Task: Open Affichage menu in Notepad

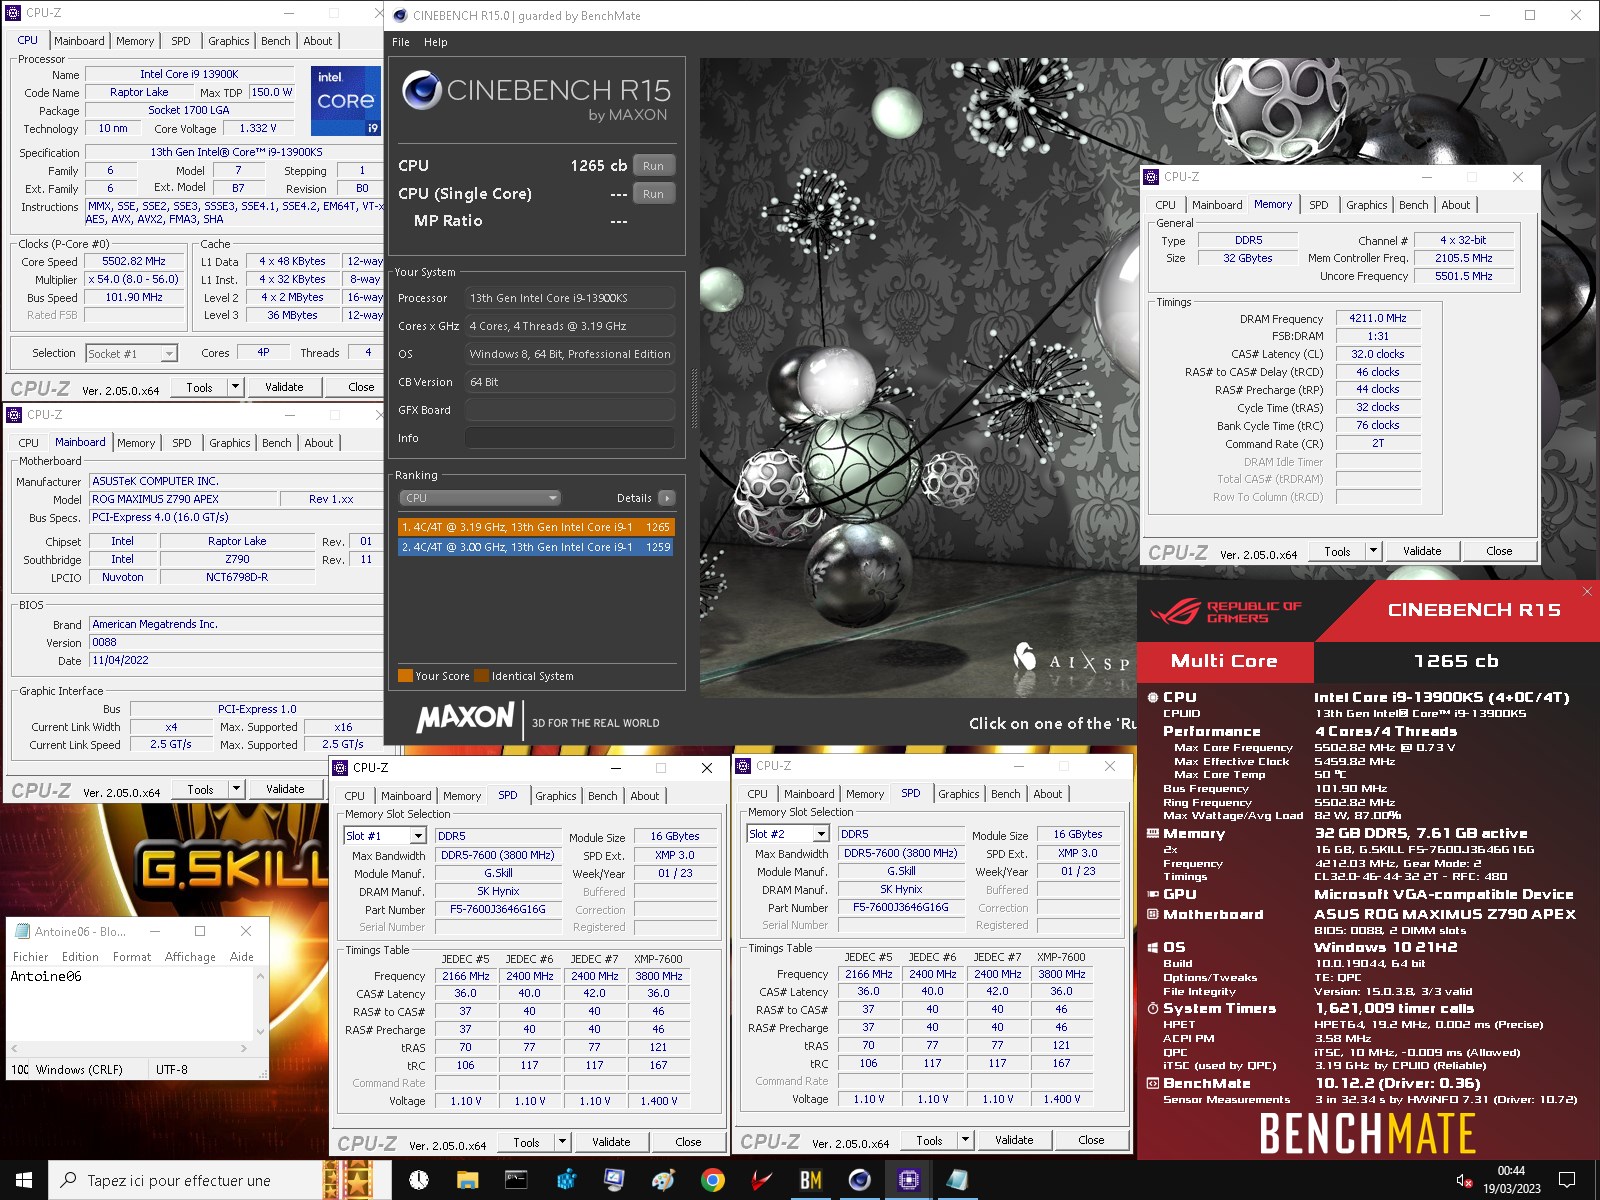Action: click(190, 957)
